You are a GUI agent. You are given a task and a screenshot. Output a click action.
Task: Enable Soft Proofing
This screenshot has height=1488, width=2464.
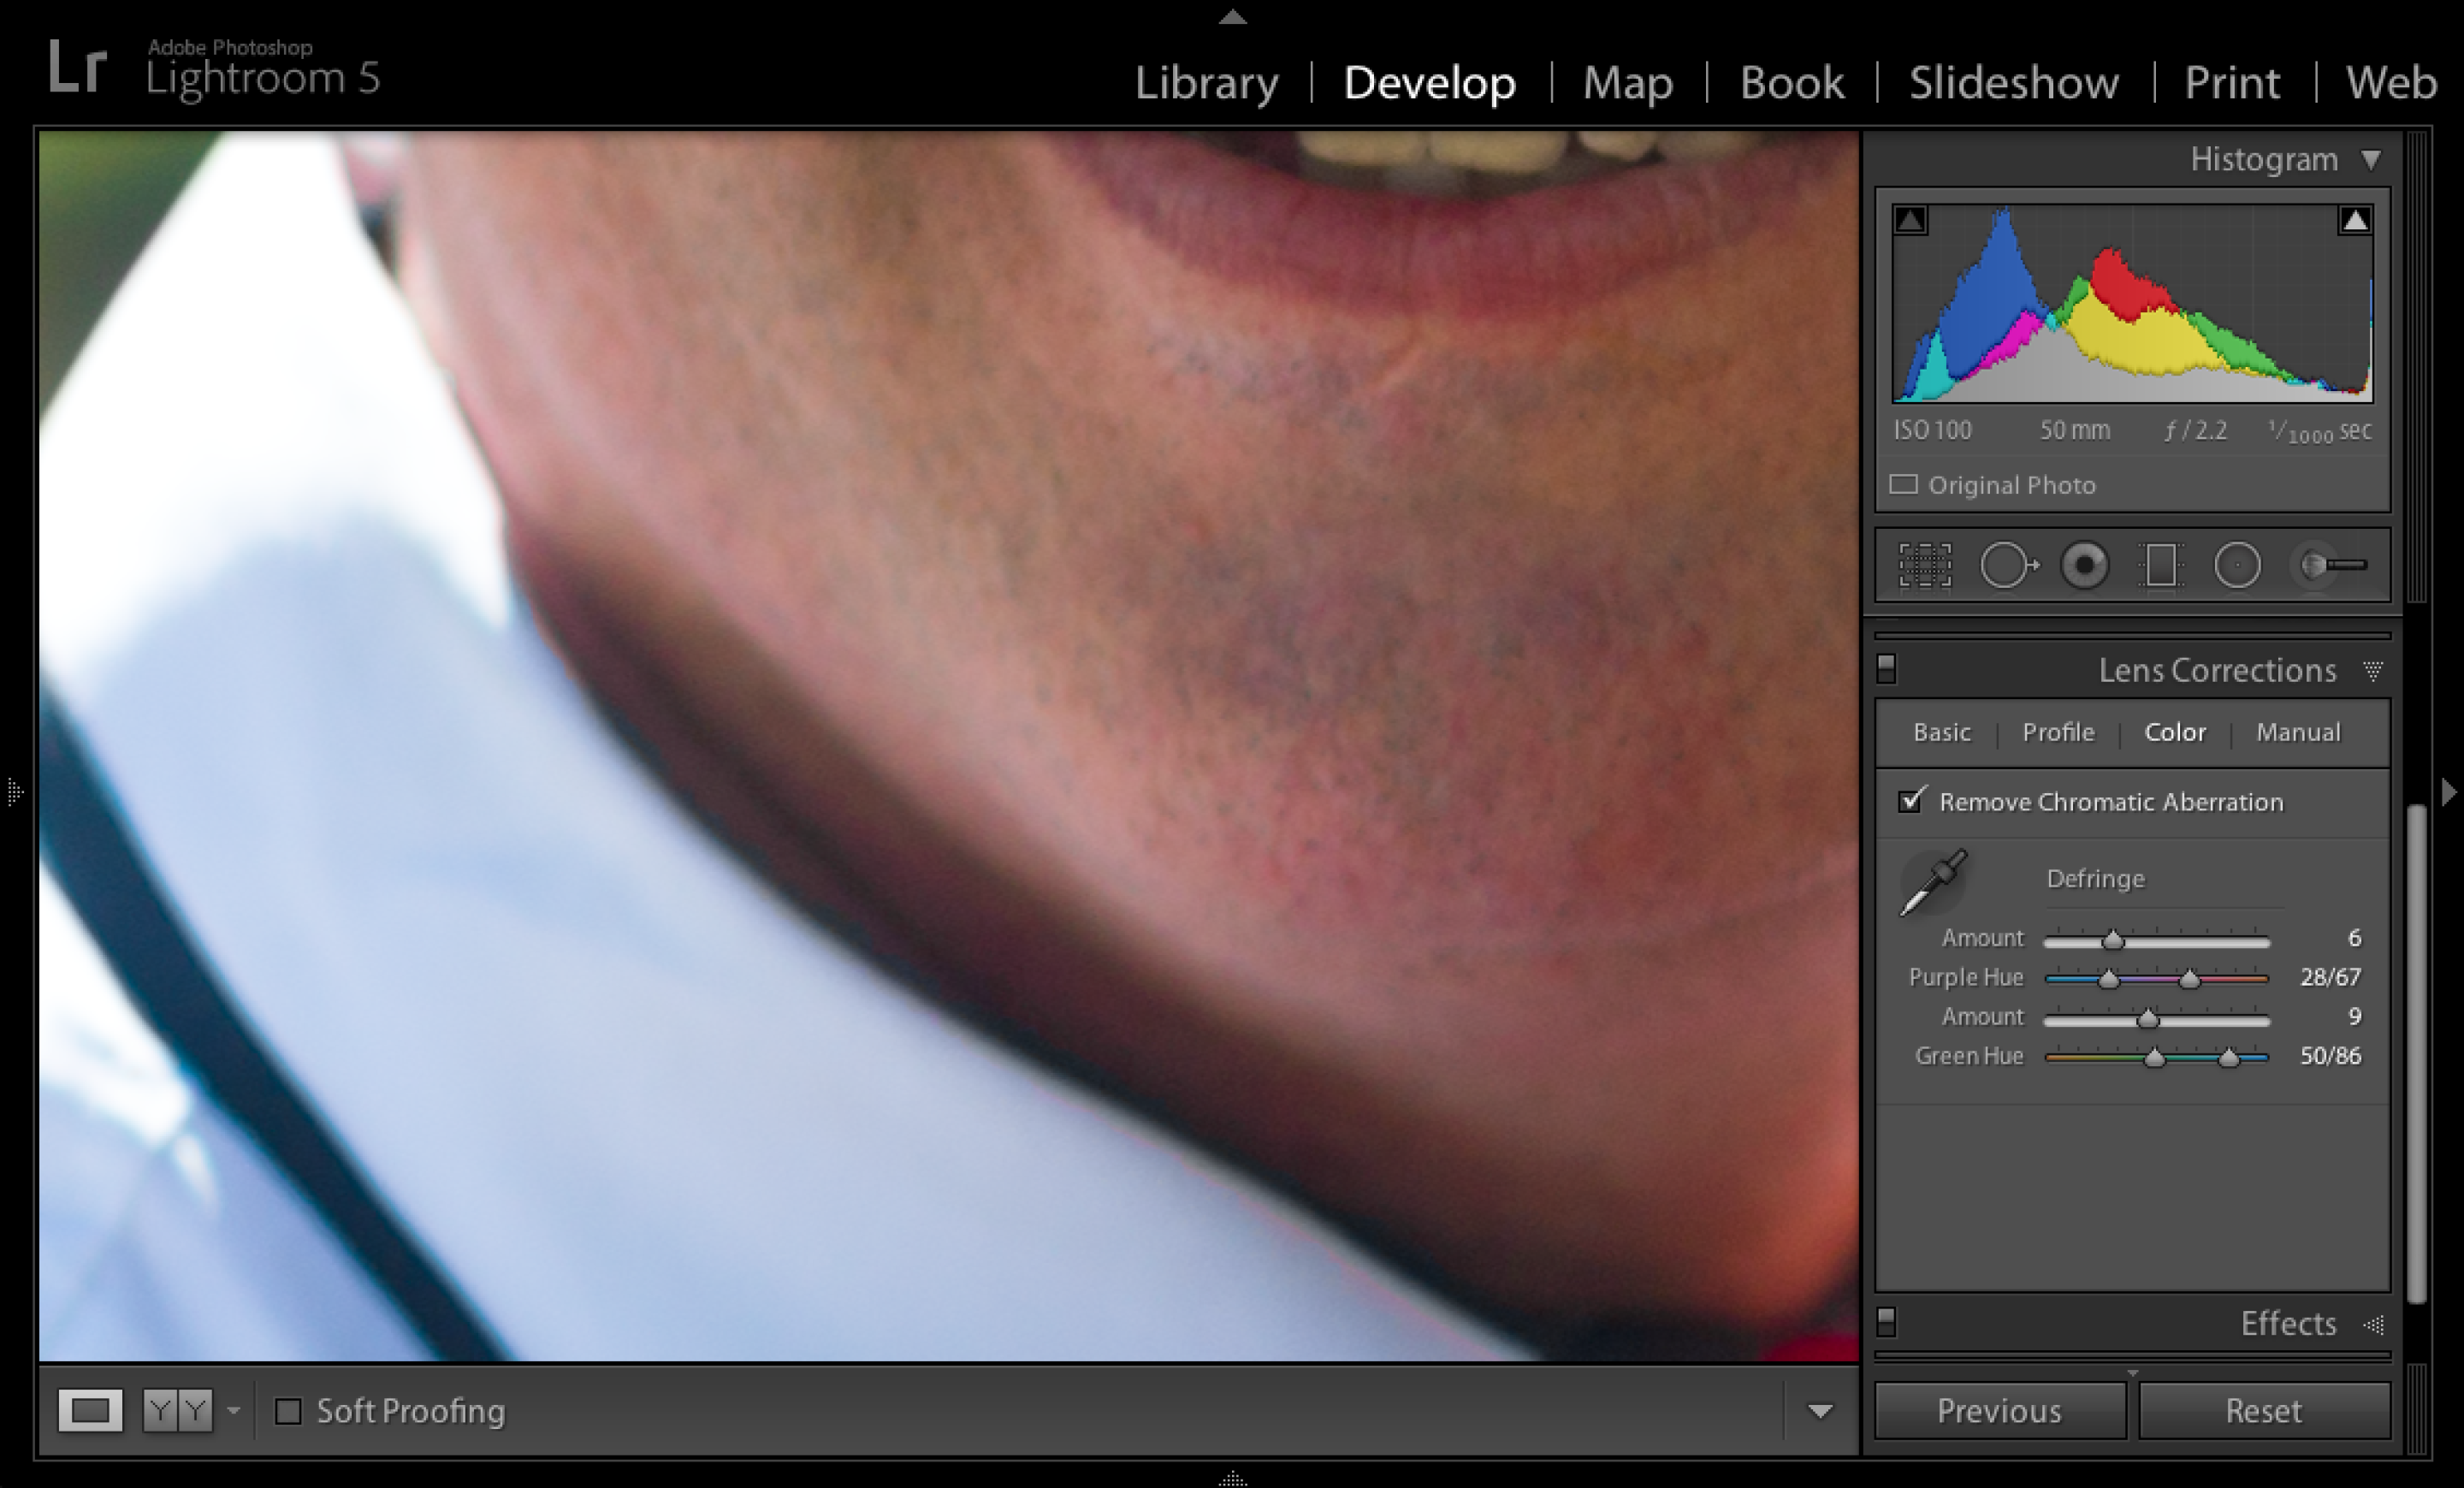[290, 1411]
